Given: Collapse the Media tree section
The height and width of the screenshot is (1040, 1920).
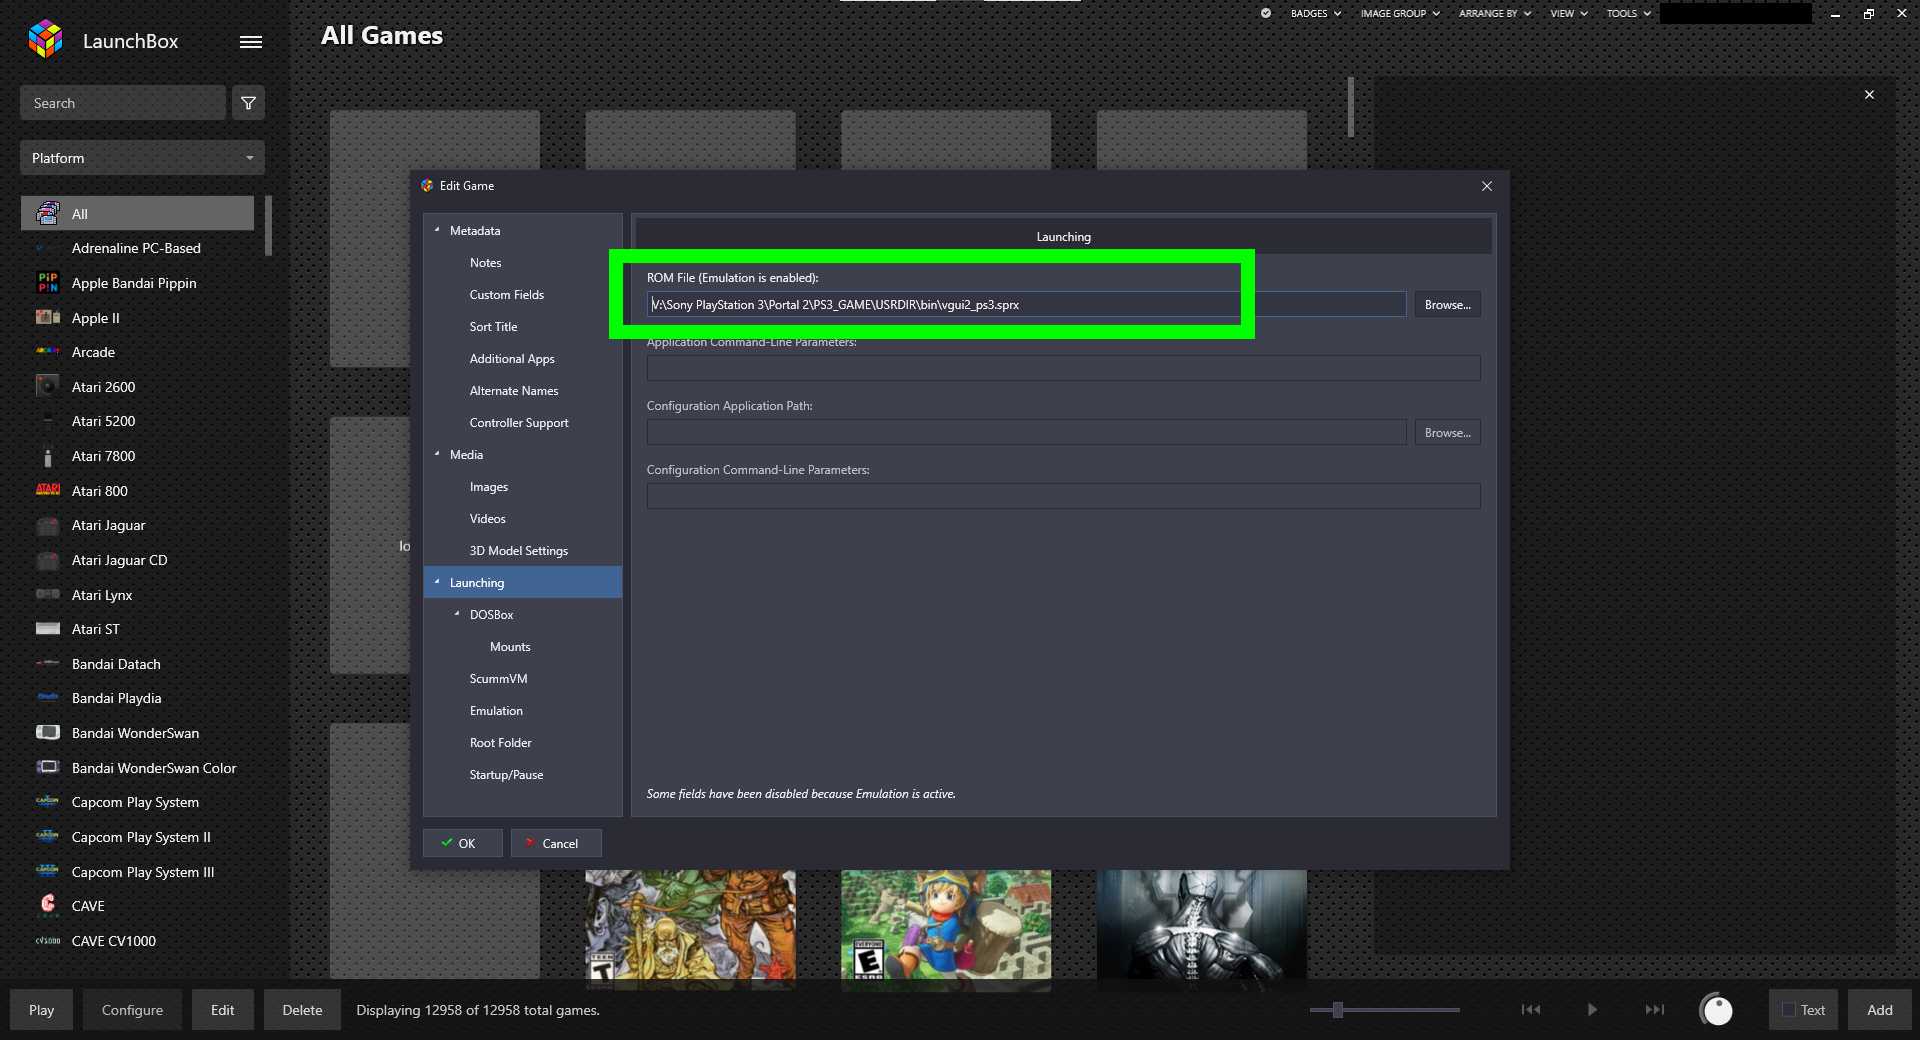Looking at the screenshot, I should pyautogui.click(x=437, y=454).
